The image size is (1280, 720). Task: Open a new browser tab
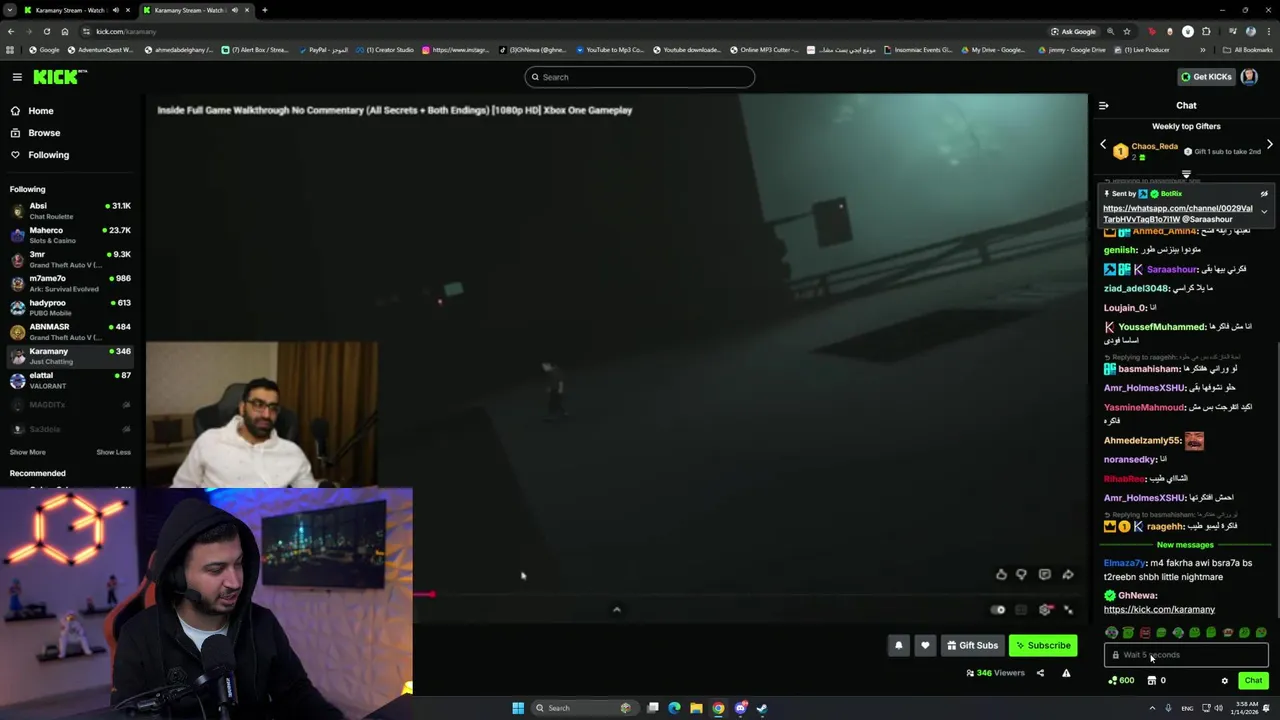[x=264, y=10]
